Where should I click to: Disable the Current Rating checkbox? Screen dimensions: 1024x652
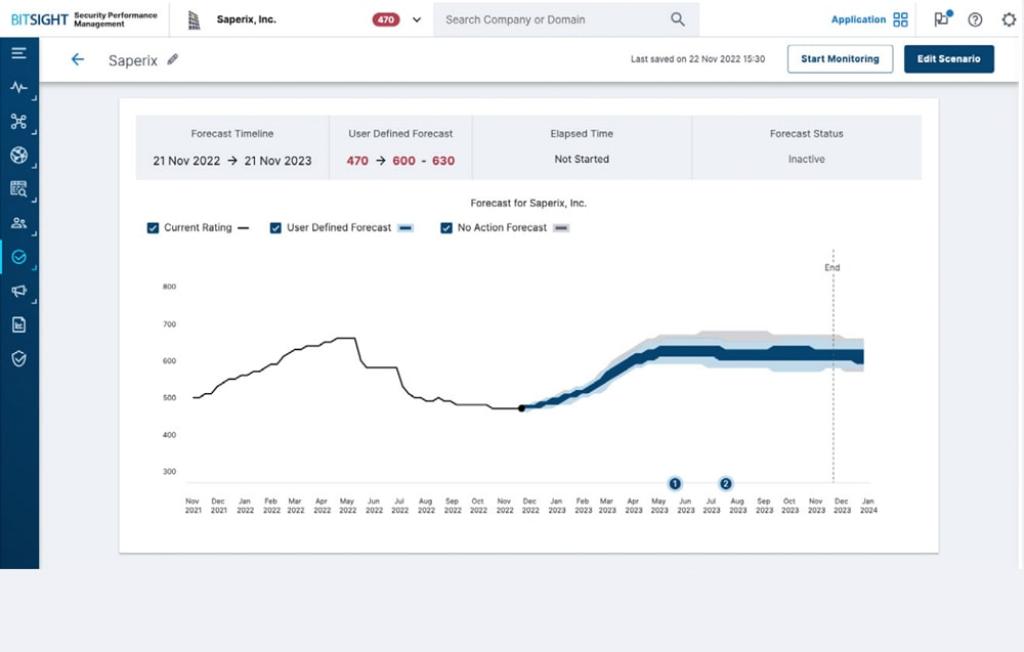(153, 228)
